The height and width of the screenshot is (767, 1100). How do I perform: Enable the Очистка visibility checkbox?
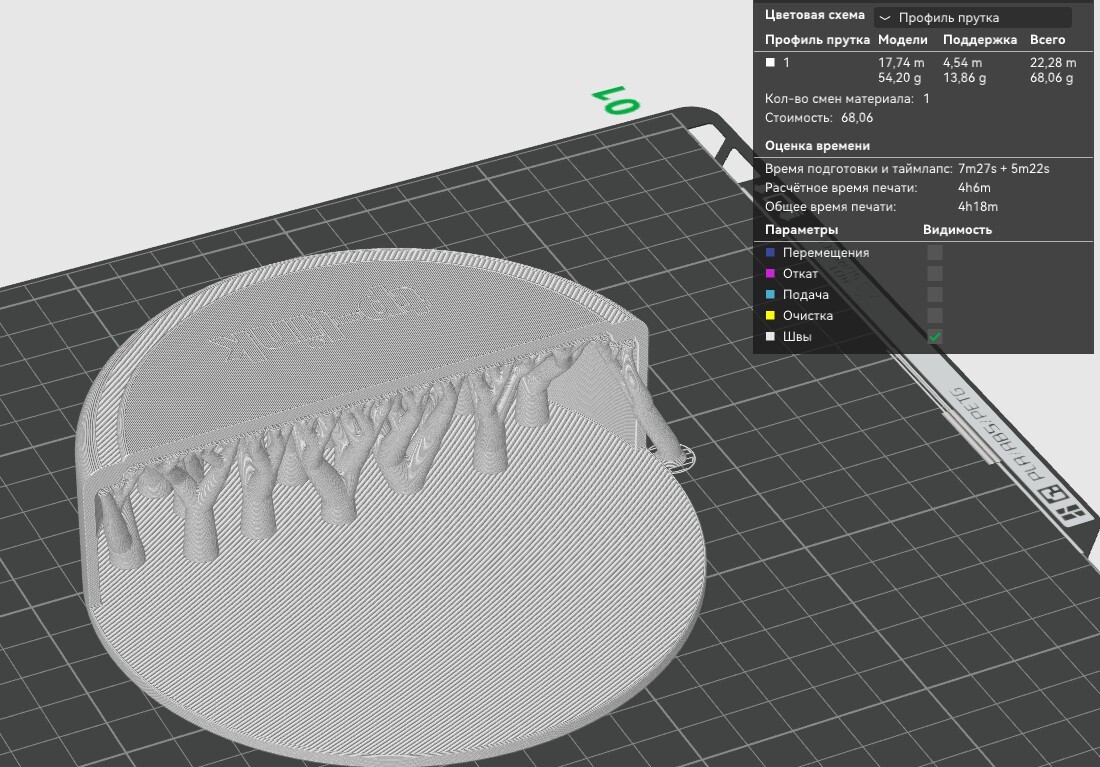tap(935, 316)
